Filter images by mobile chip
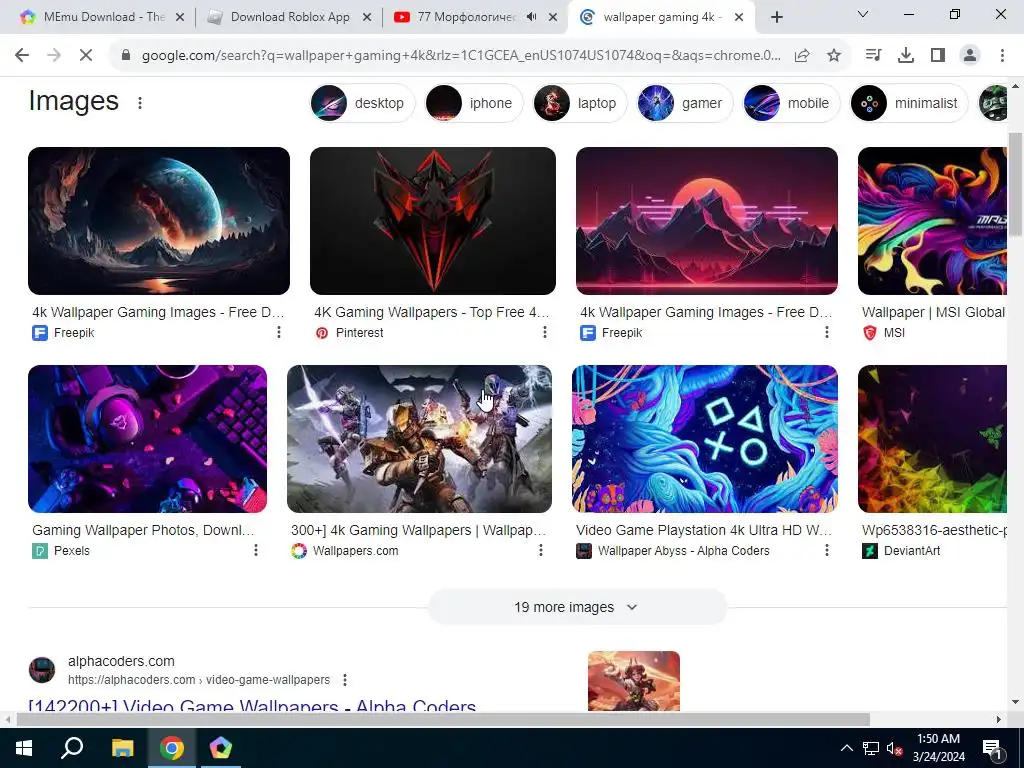The width and height of the screenshot is (1024, 768). click(791, 103)
